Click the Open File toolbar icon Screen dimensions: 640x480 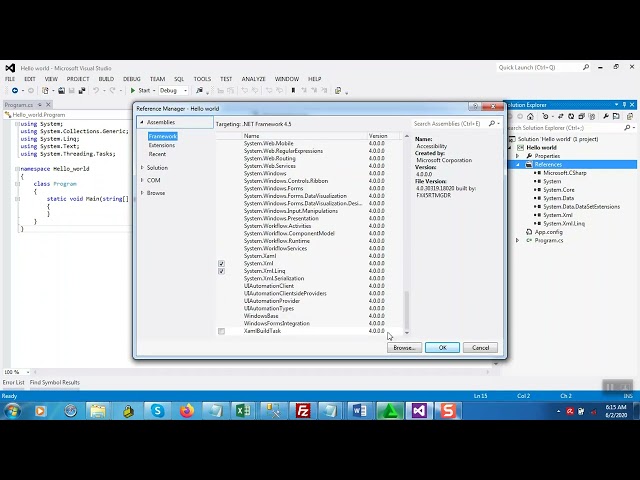coord(61,91)
